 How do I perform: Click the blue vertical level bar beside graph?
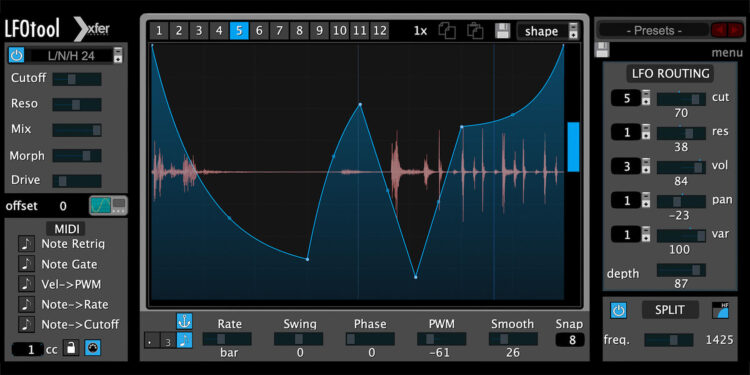[574, 147]
